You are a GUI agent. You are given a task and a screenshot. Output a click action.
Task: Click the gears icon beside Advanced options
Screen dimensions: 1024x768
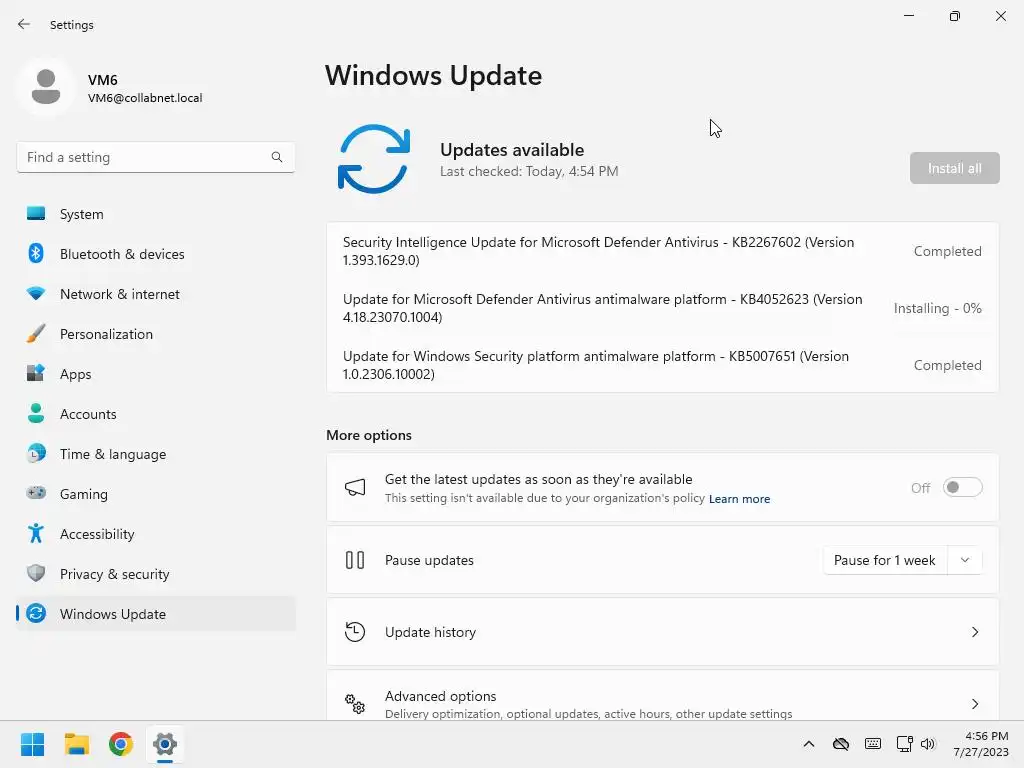[x=355, y=703]
